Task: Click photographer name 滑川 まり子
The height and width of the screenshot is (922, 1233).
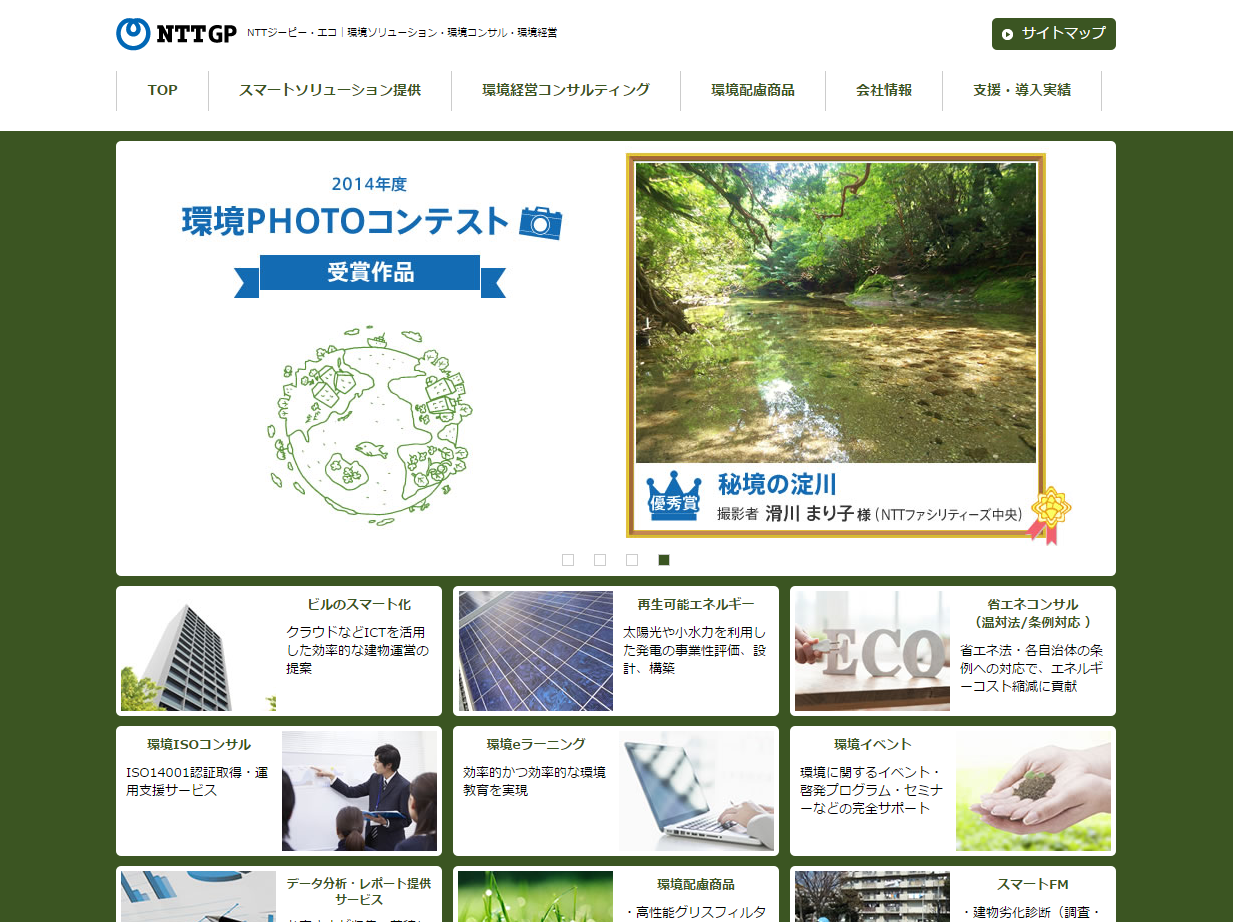Action: pyautogui.click(x=810, y=514)
